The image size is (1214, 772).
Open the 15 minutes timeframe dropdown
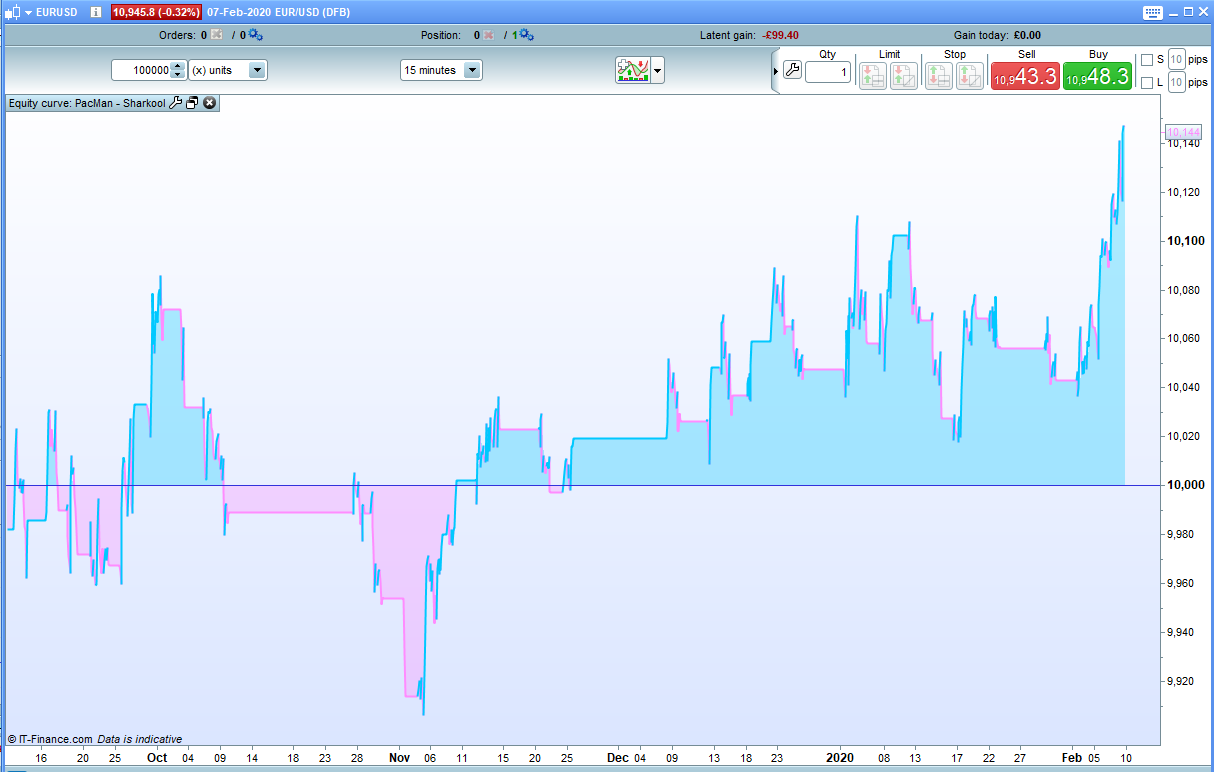click(441, 70)
